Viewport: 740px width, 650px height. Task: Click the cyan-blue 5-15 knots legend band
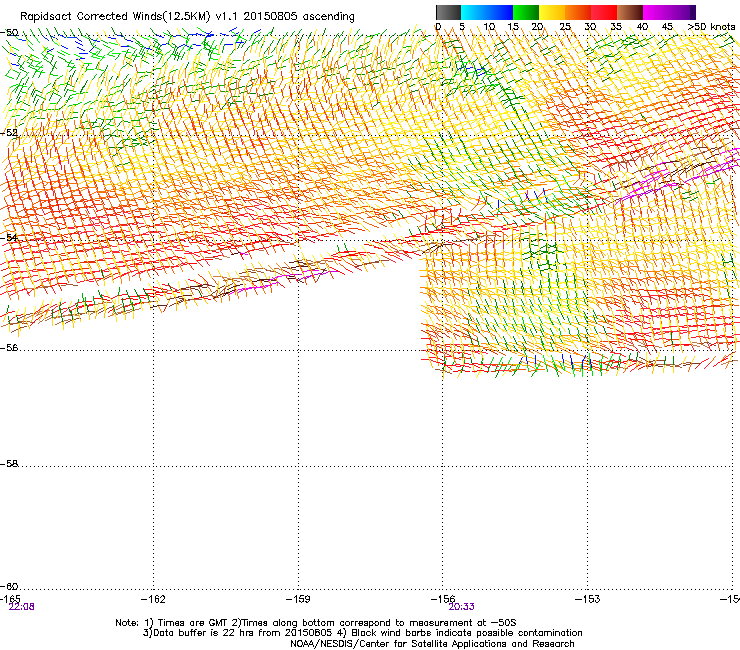pyautogui.click(x=487, y=12)
